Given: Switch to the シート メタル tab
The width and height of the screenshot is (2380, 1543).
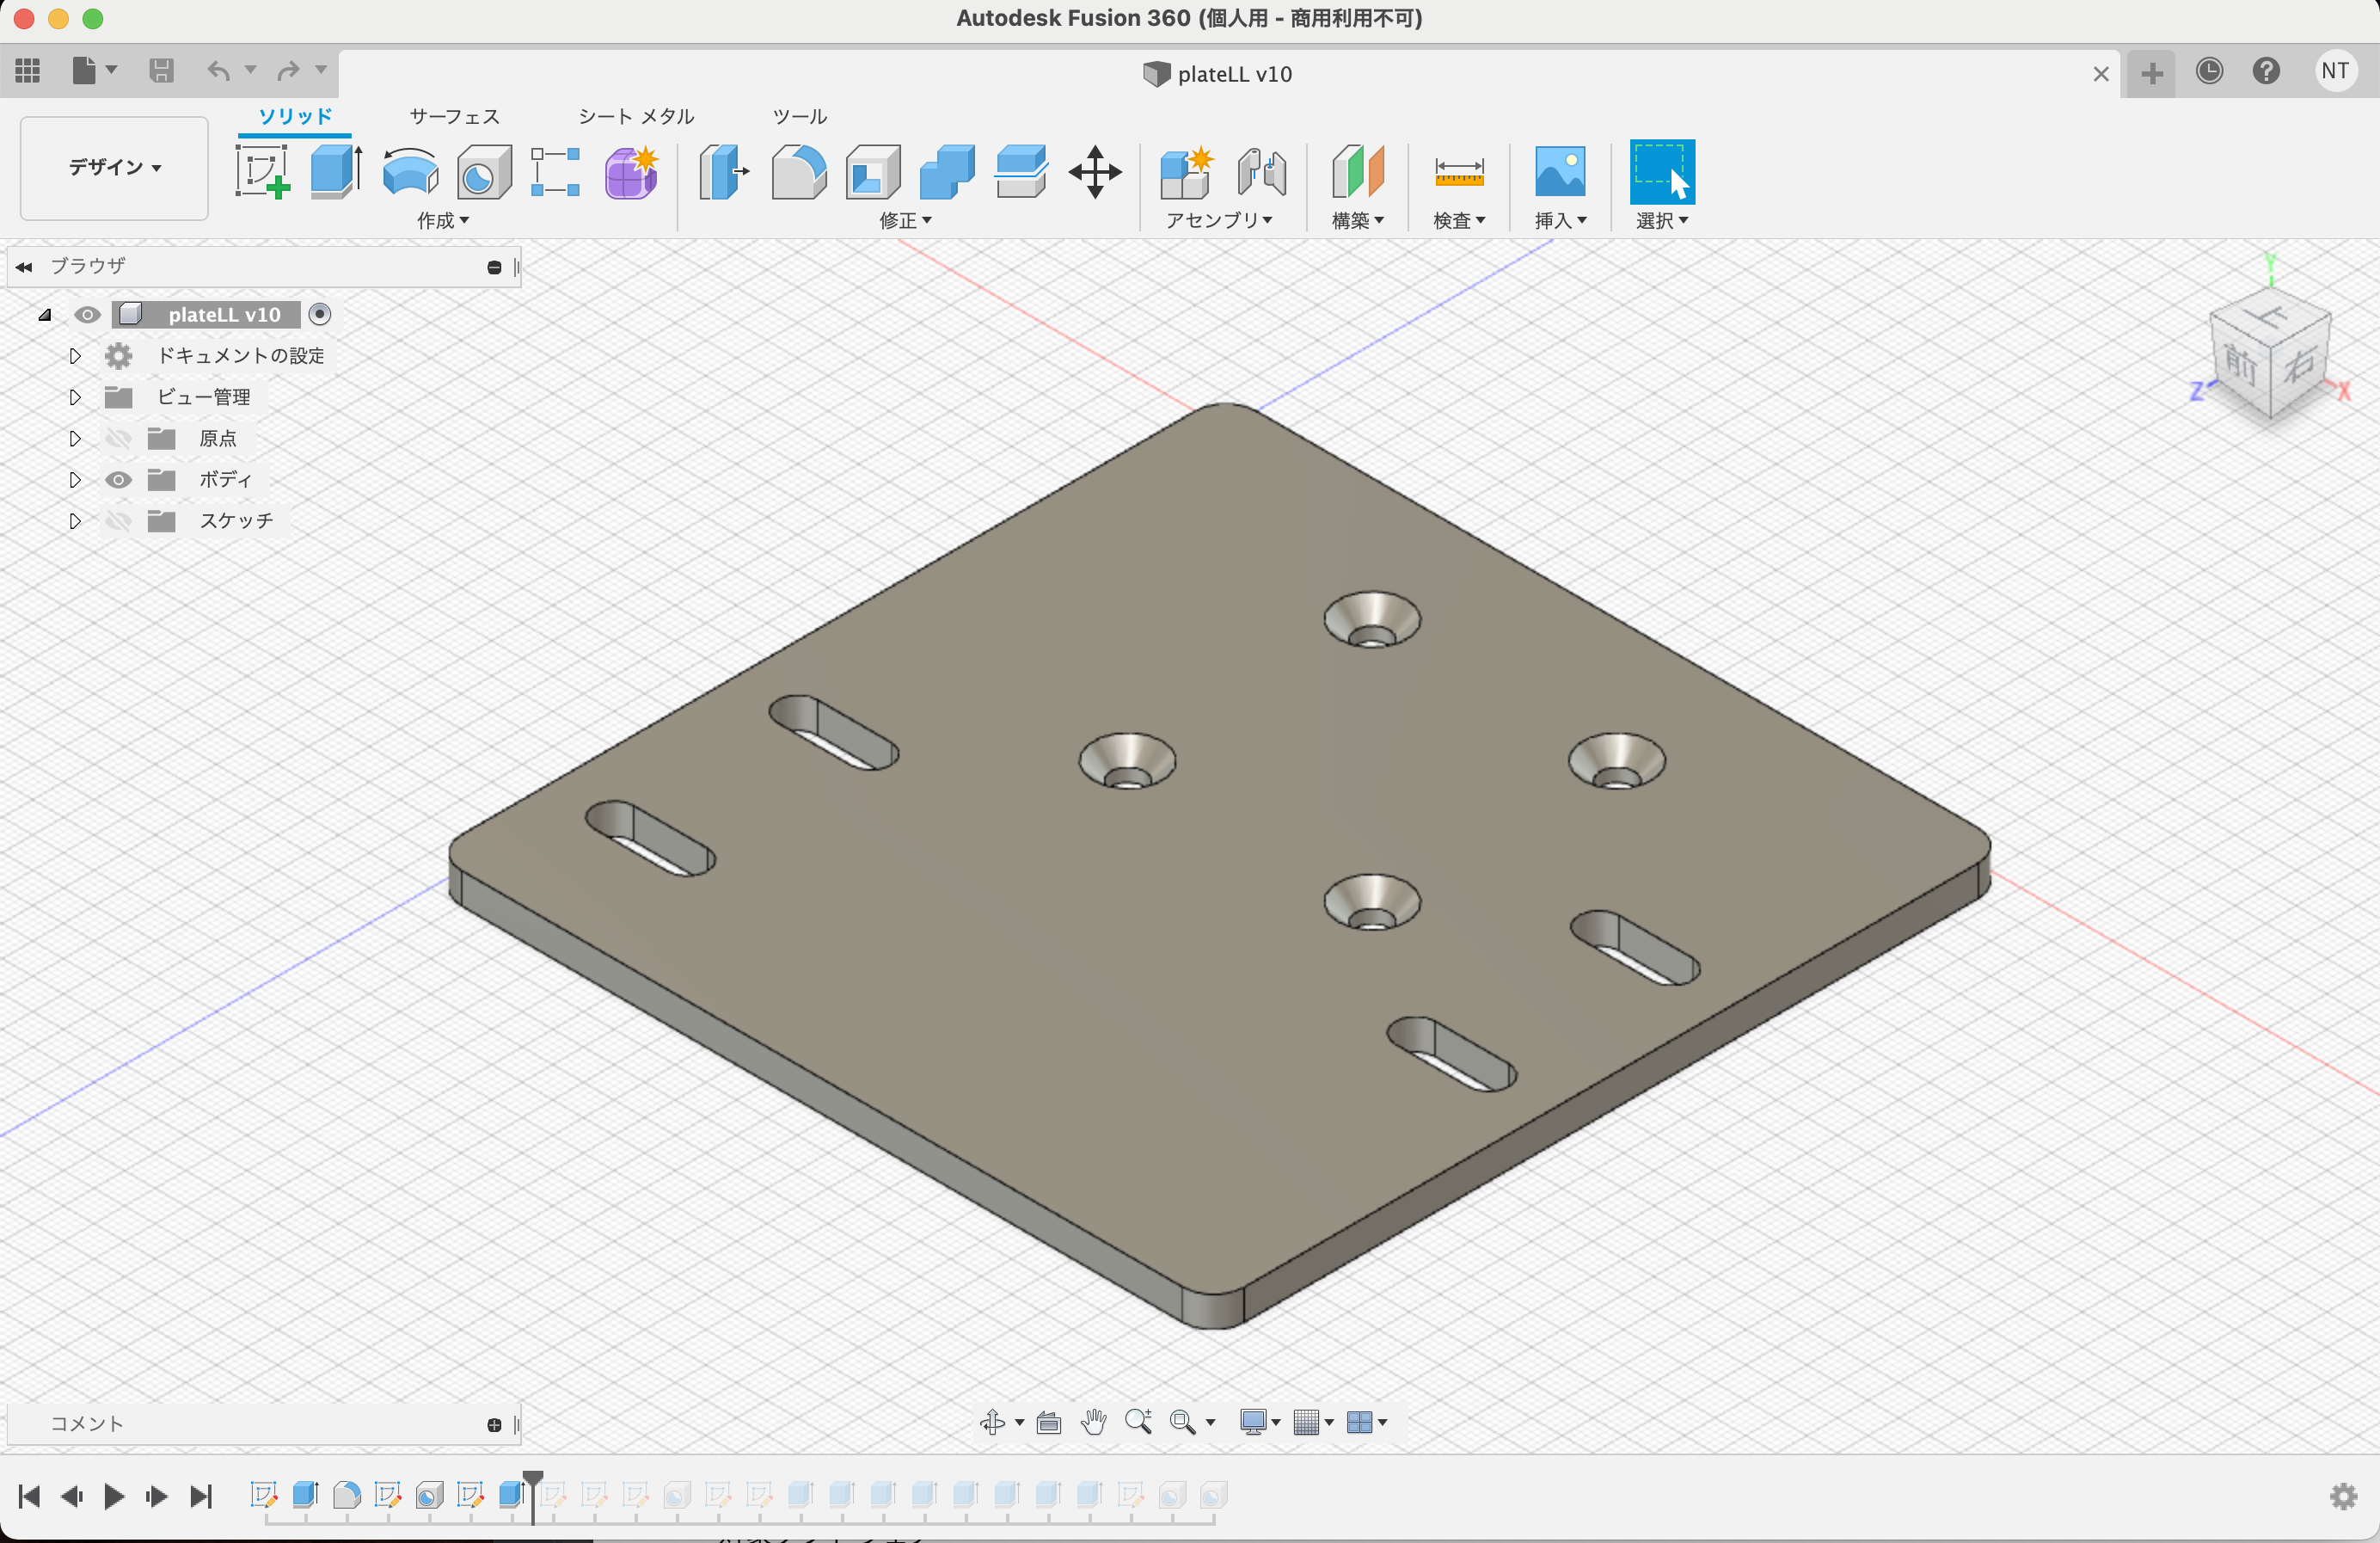Looking at the screenshot, I should 636,116.
